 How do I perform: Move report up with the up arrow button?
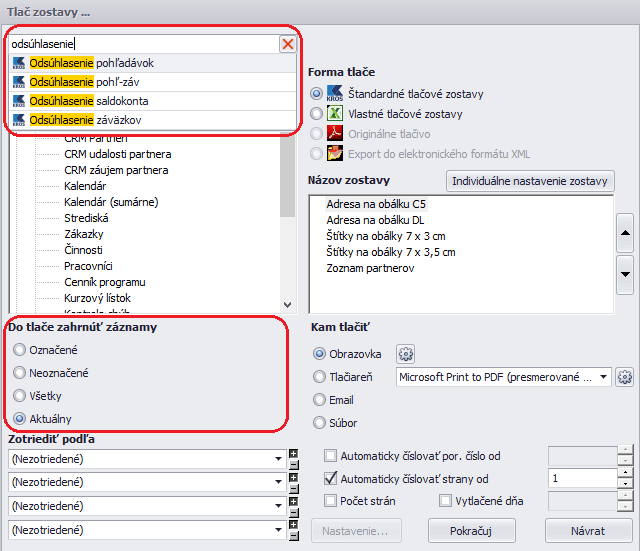coord(625,233)
